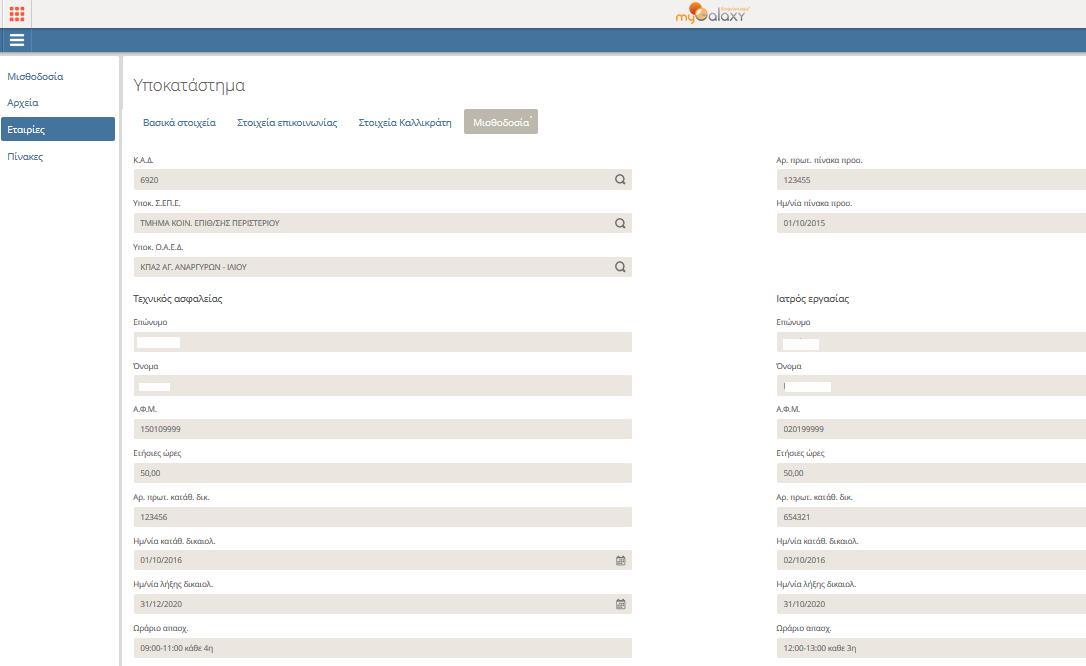This screenshot has width=1086, height=666.
Task: Select the Μισθοδοσία tab
Action: coord(501,122)
